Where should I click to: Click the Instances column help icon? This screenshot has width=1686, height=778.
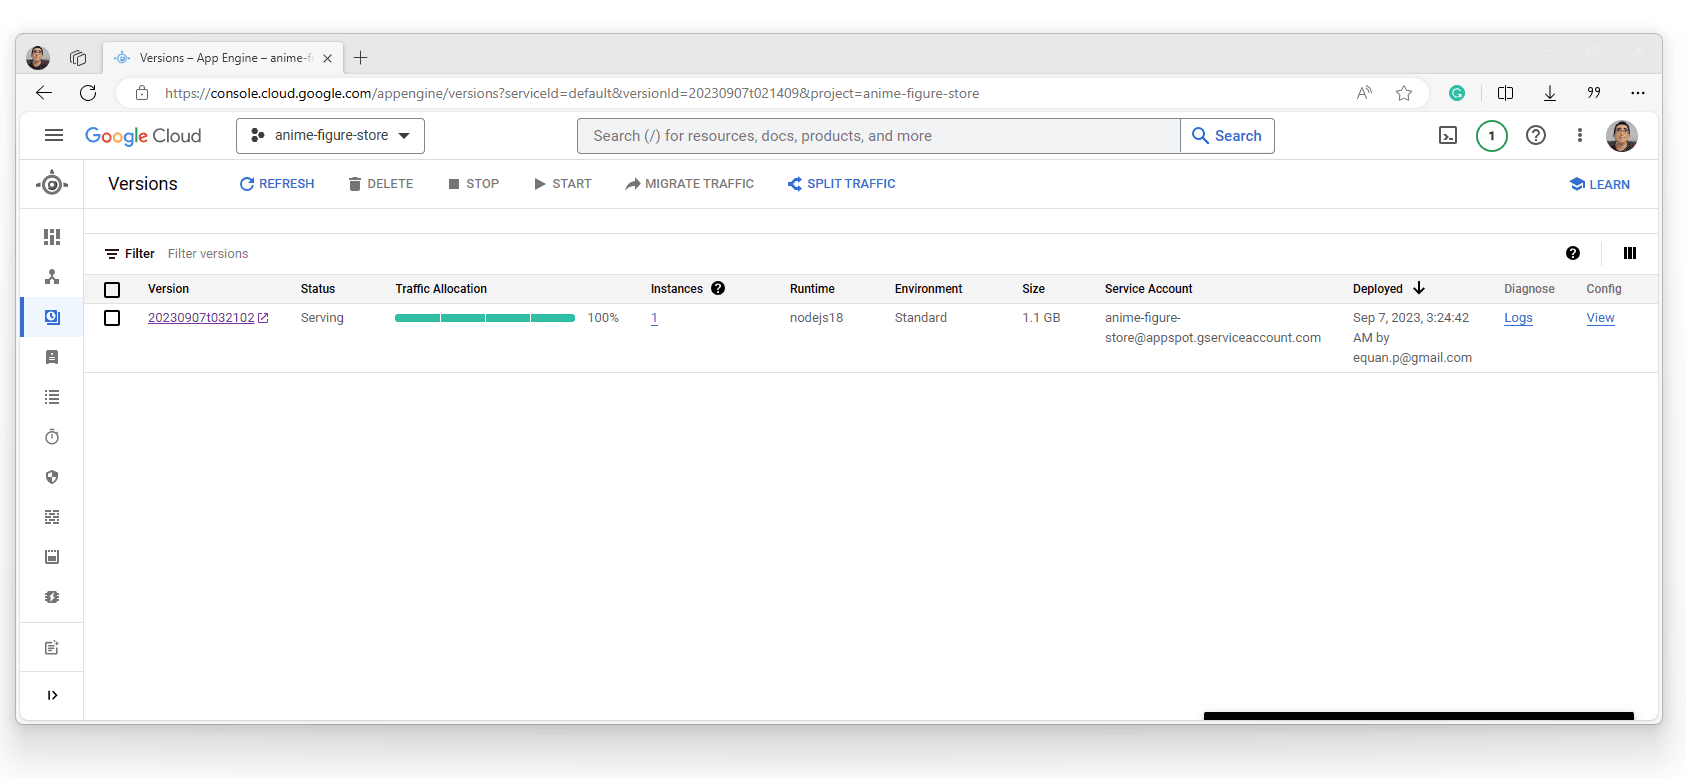tap(718, 288)
